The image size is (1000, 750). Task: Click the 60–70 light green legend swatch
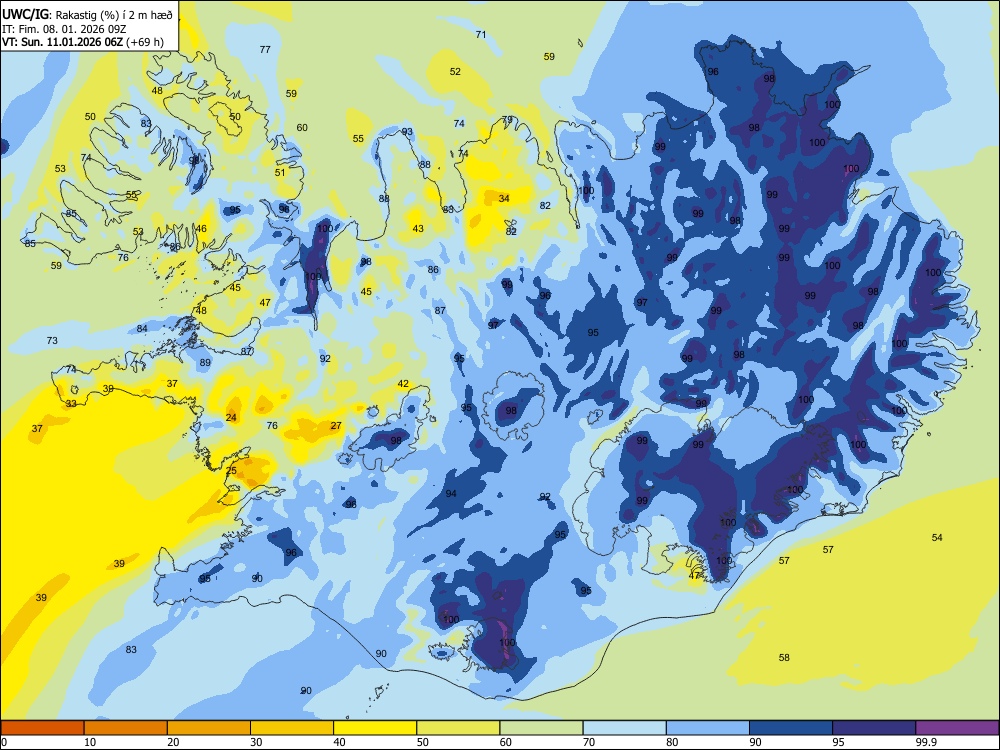pyautogui.click(x=541, y=728)
